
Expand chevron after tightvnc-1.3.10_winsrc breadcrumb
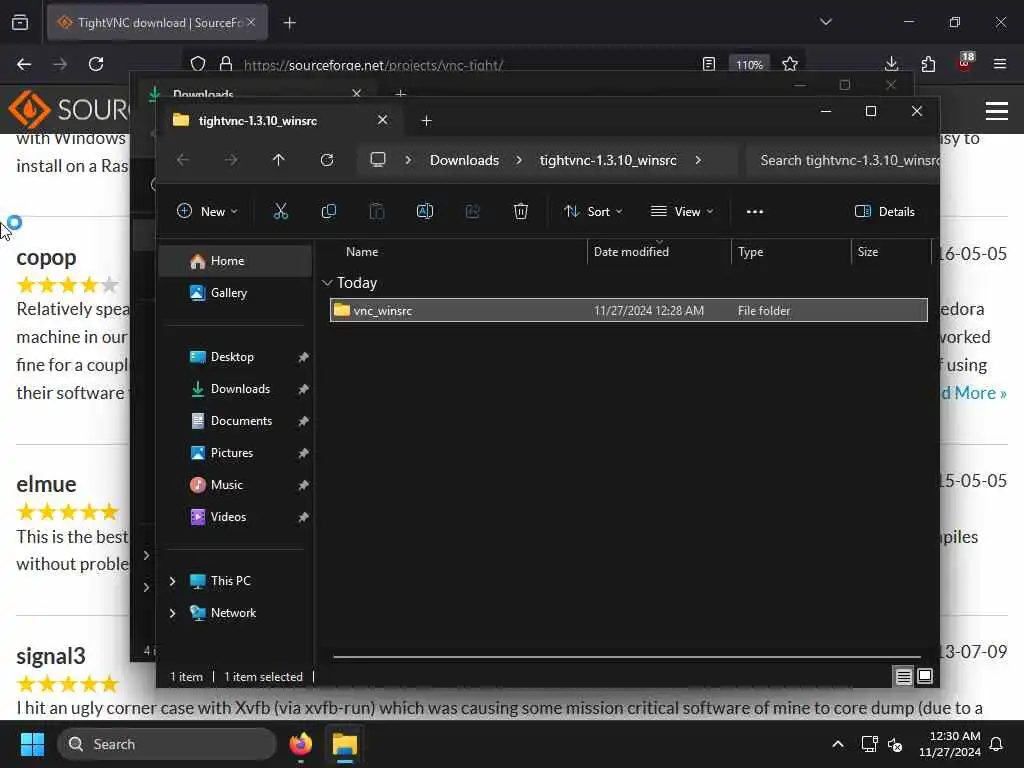coord(698,160)
